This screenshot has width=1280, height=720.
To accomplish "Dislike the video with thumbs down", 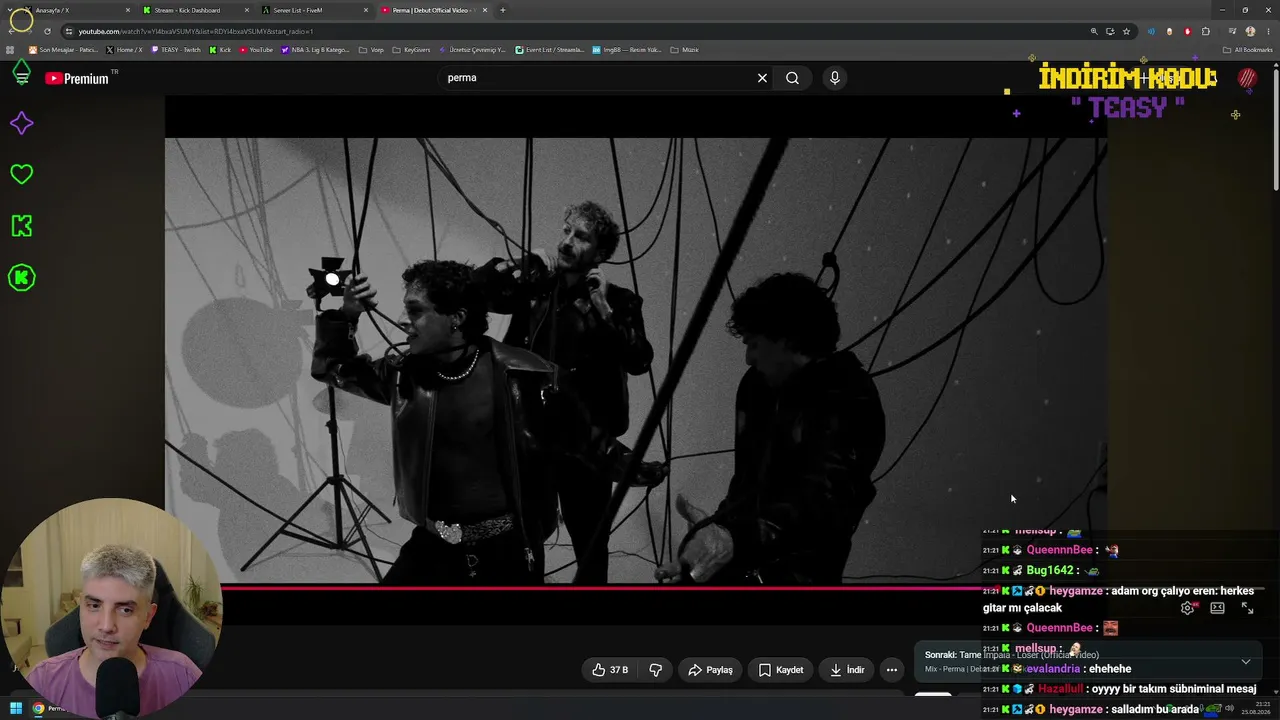I will pyautogui.click(x=656, y=670).
